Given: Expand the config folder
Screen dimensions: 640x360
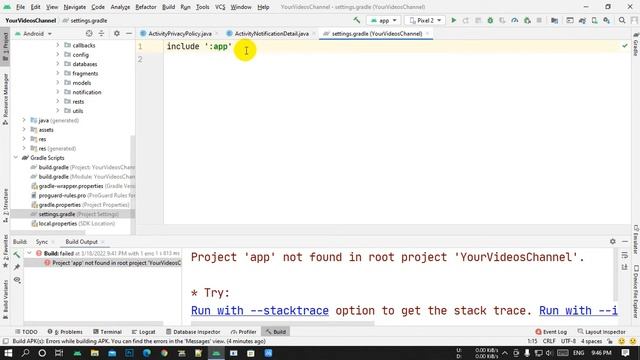Looking at the screenshot, I should coord(58,54).
